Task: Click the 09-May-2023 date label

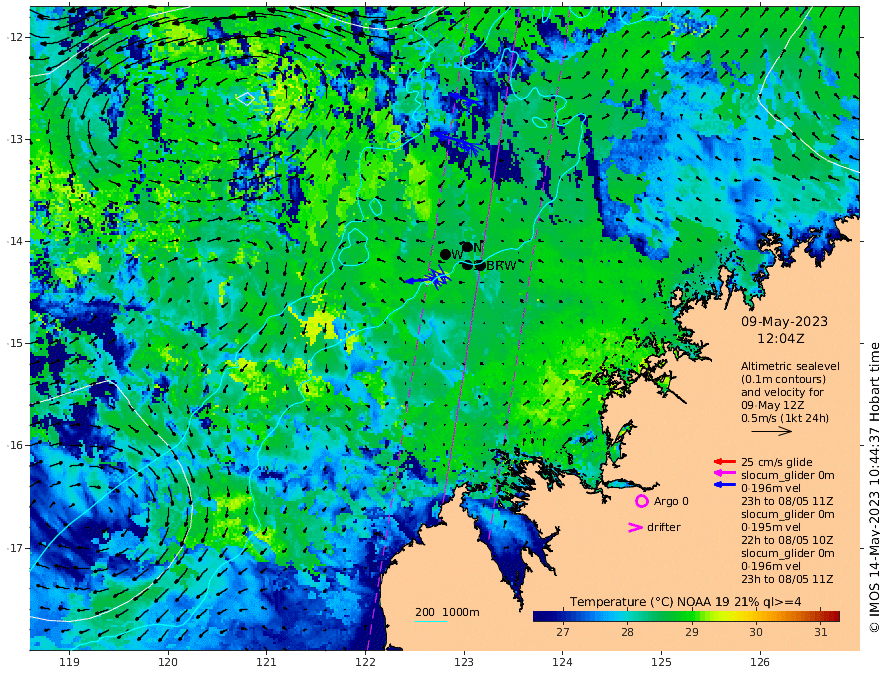Action: click(784, 321)
